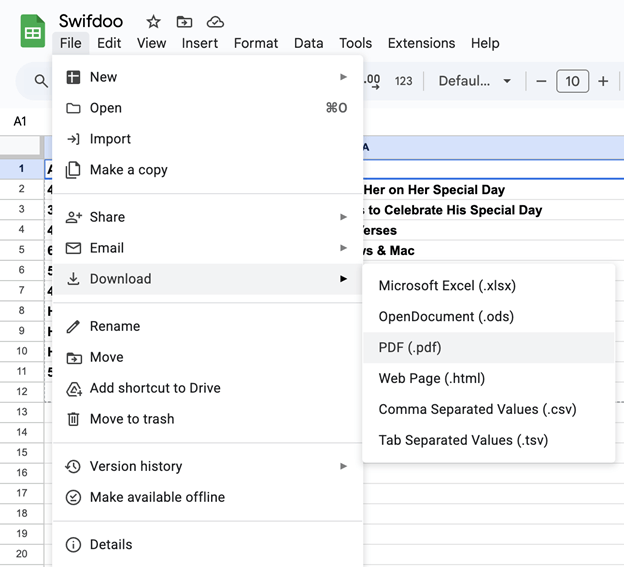
Task: Click the select-all corner box
Action: (x=21, y=147)
